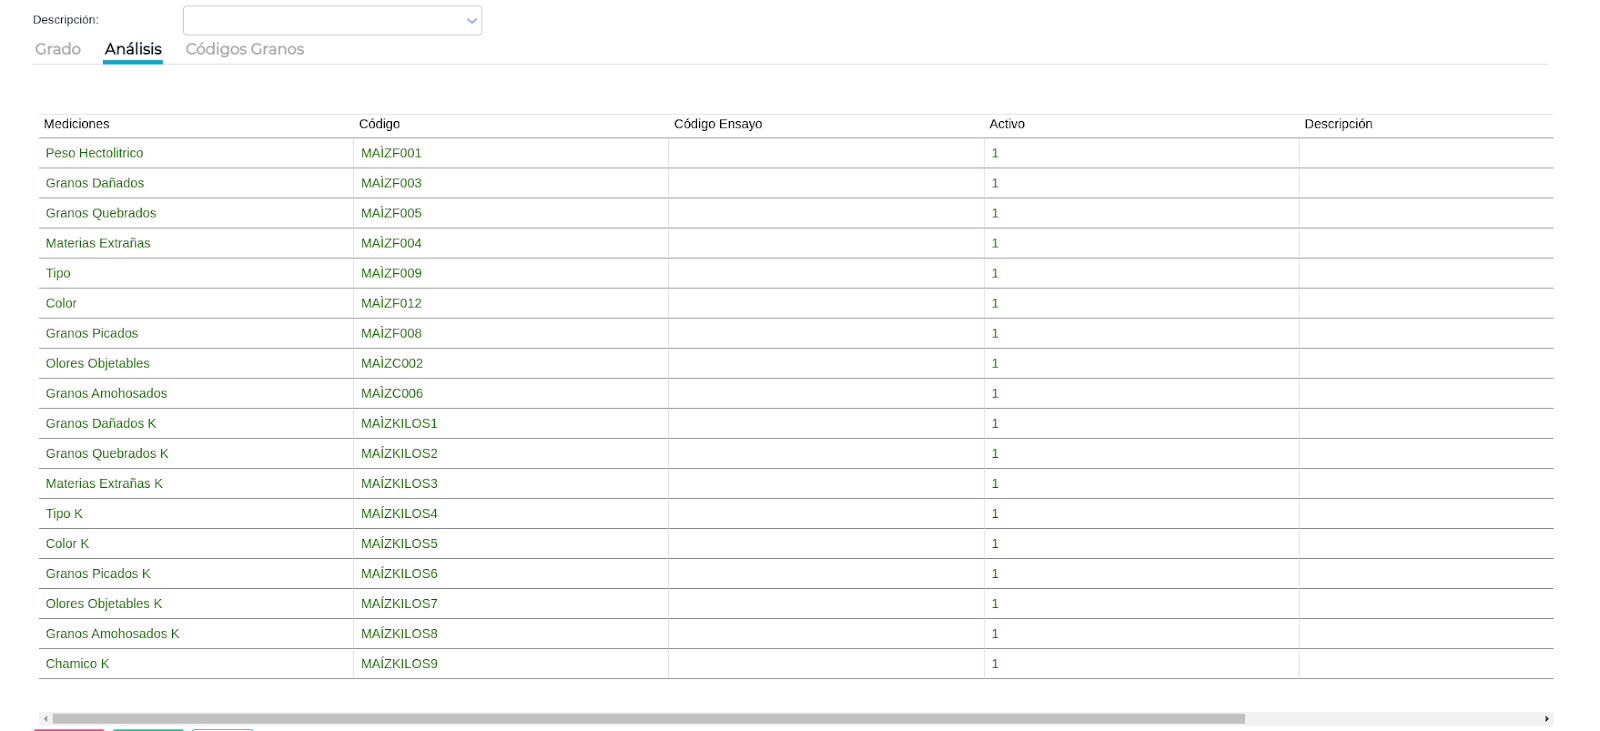Screen dimensions: 1600x731
Task: Click the code "MAÍZKILOS3"
Action: pos(399,483)
